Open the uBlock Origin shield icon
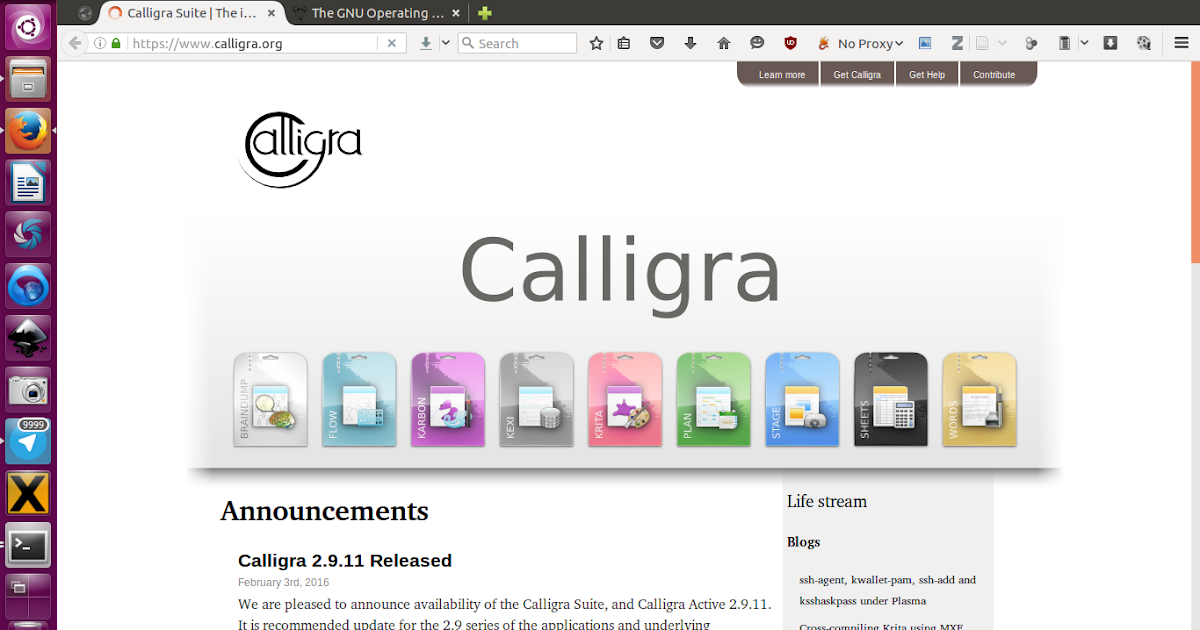The height and width of the screenshot is (630, 1200). [790, 43]
